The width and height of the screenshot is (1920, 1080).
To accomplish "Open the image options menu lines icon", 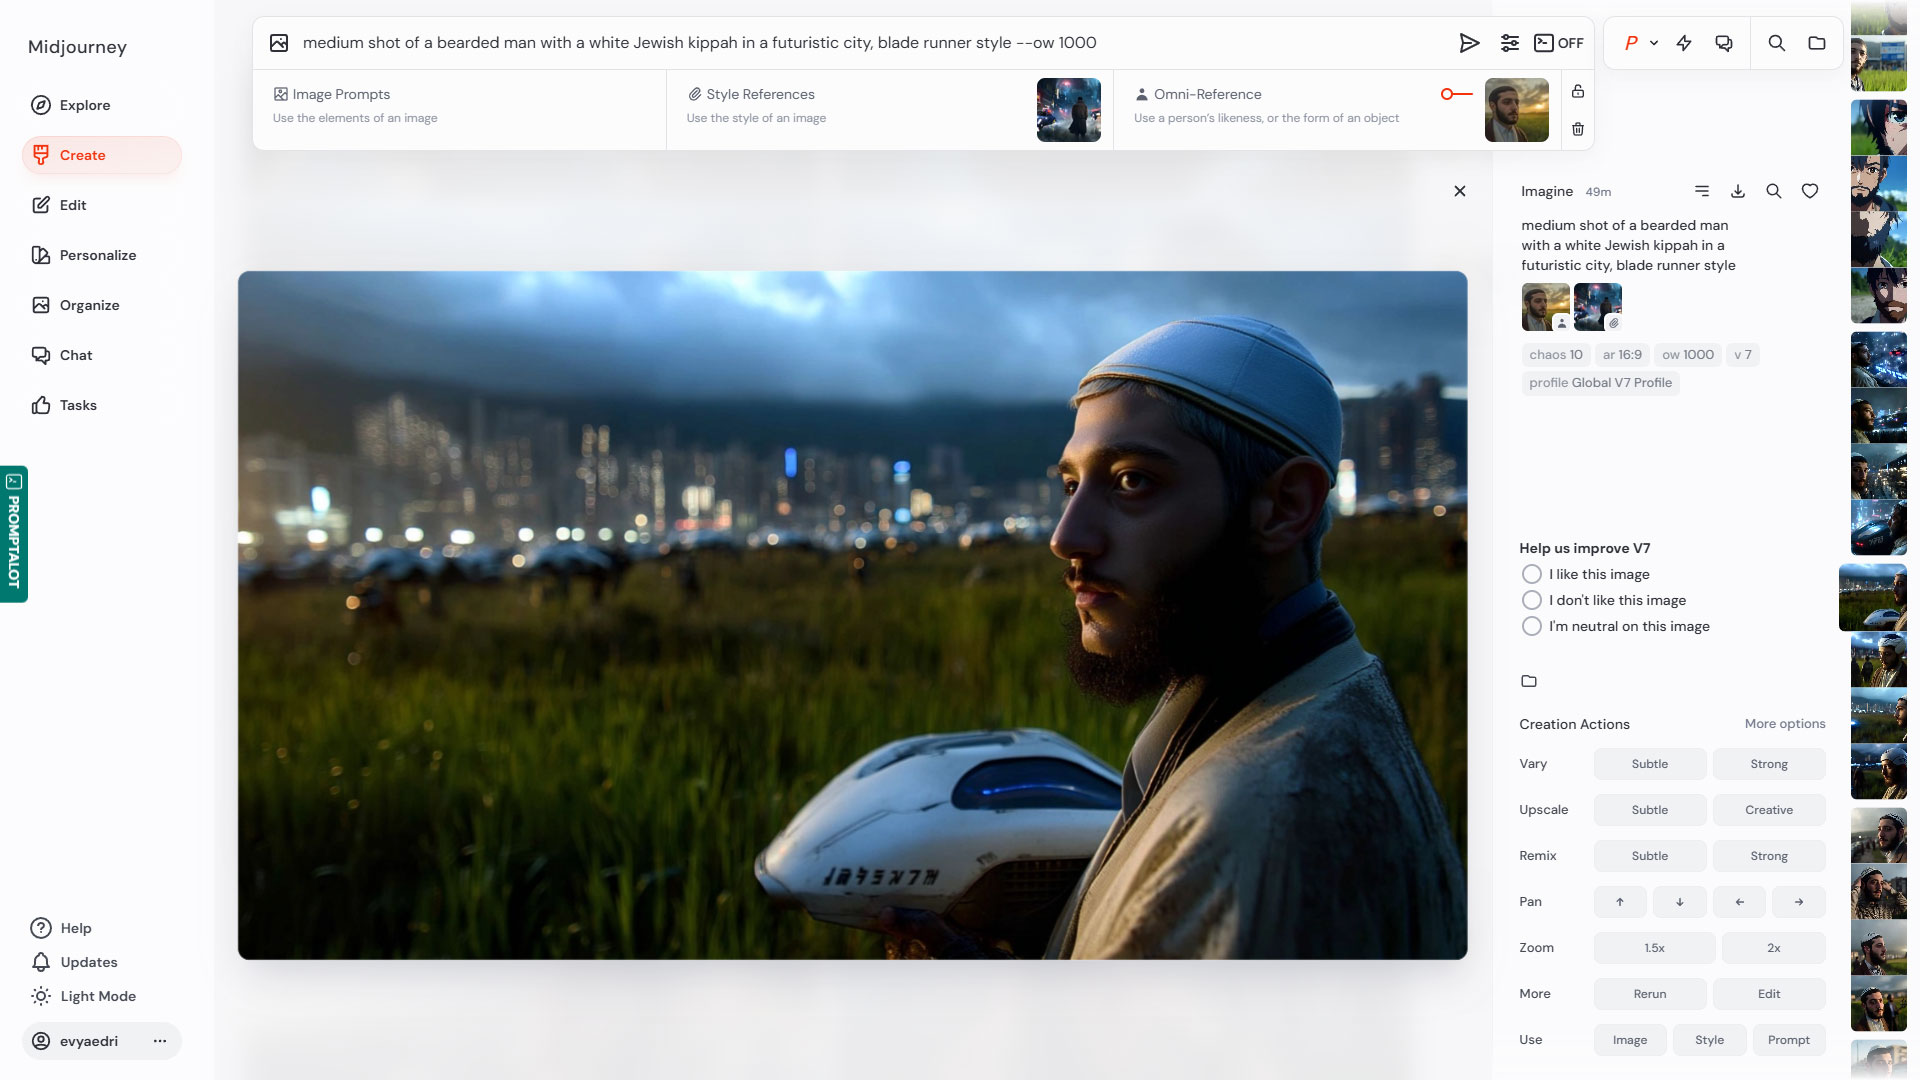I will click(x=1702, y=191).
